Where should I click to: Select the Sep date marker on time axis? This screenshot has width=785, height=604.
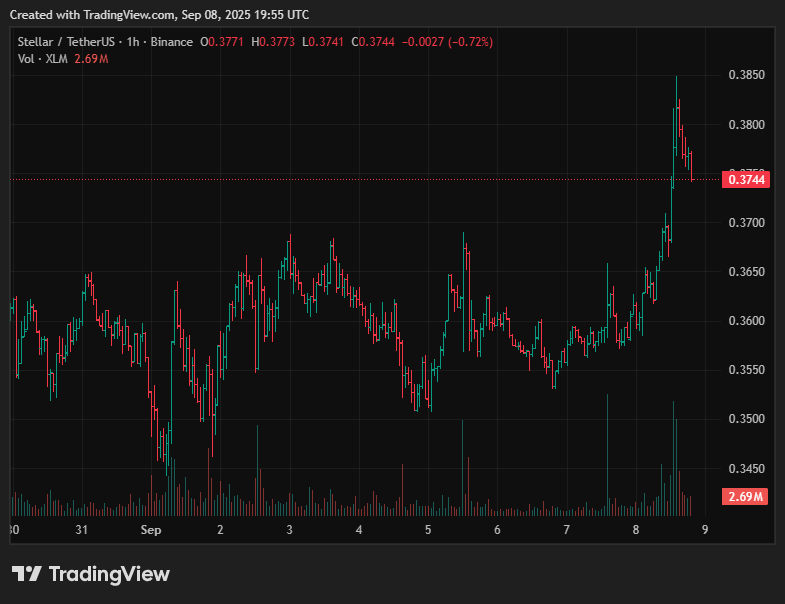click(x=150, y=529)
